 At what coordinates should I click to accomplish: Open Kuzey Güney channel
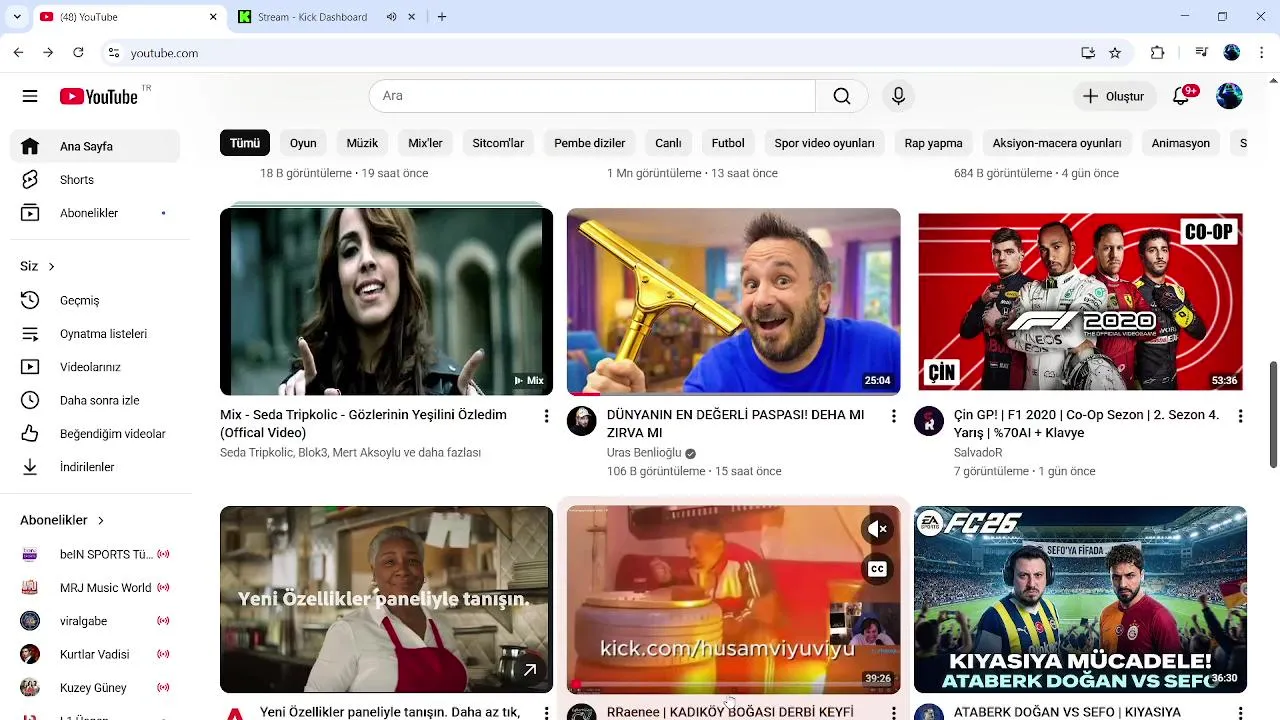click(95, 688)
